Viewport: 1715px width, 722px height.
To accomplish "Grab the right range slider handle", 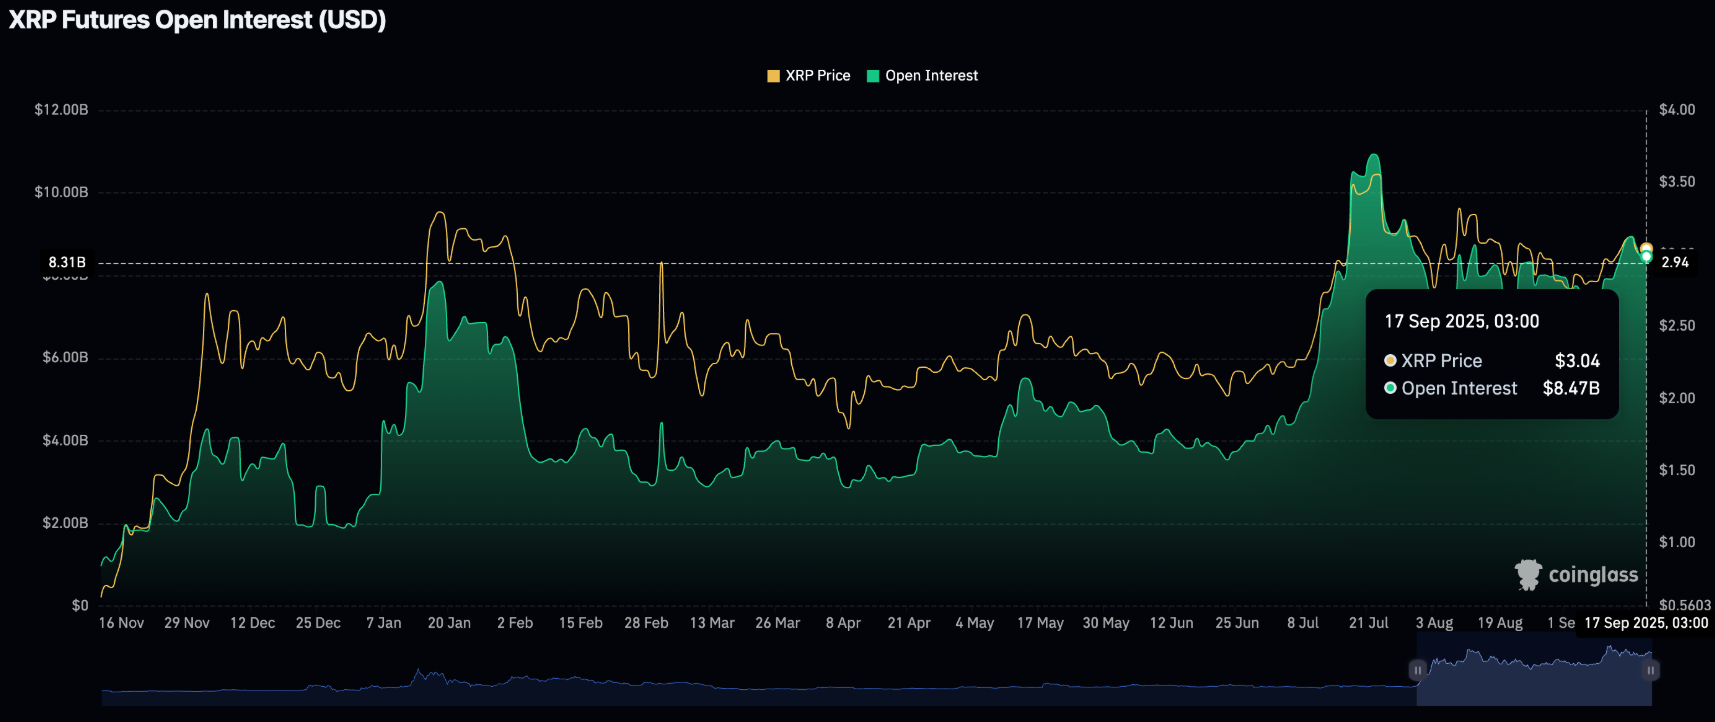I will pyautogui.click(x=1651, y=670).
